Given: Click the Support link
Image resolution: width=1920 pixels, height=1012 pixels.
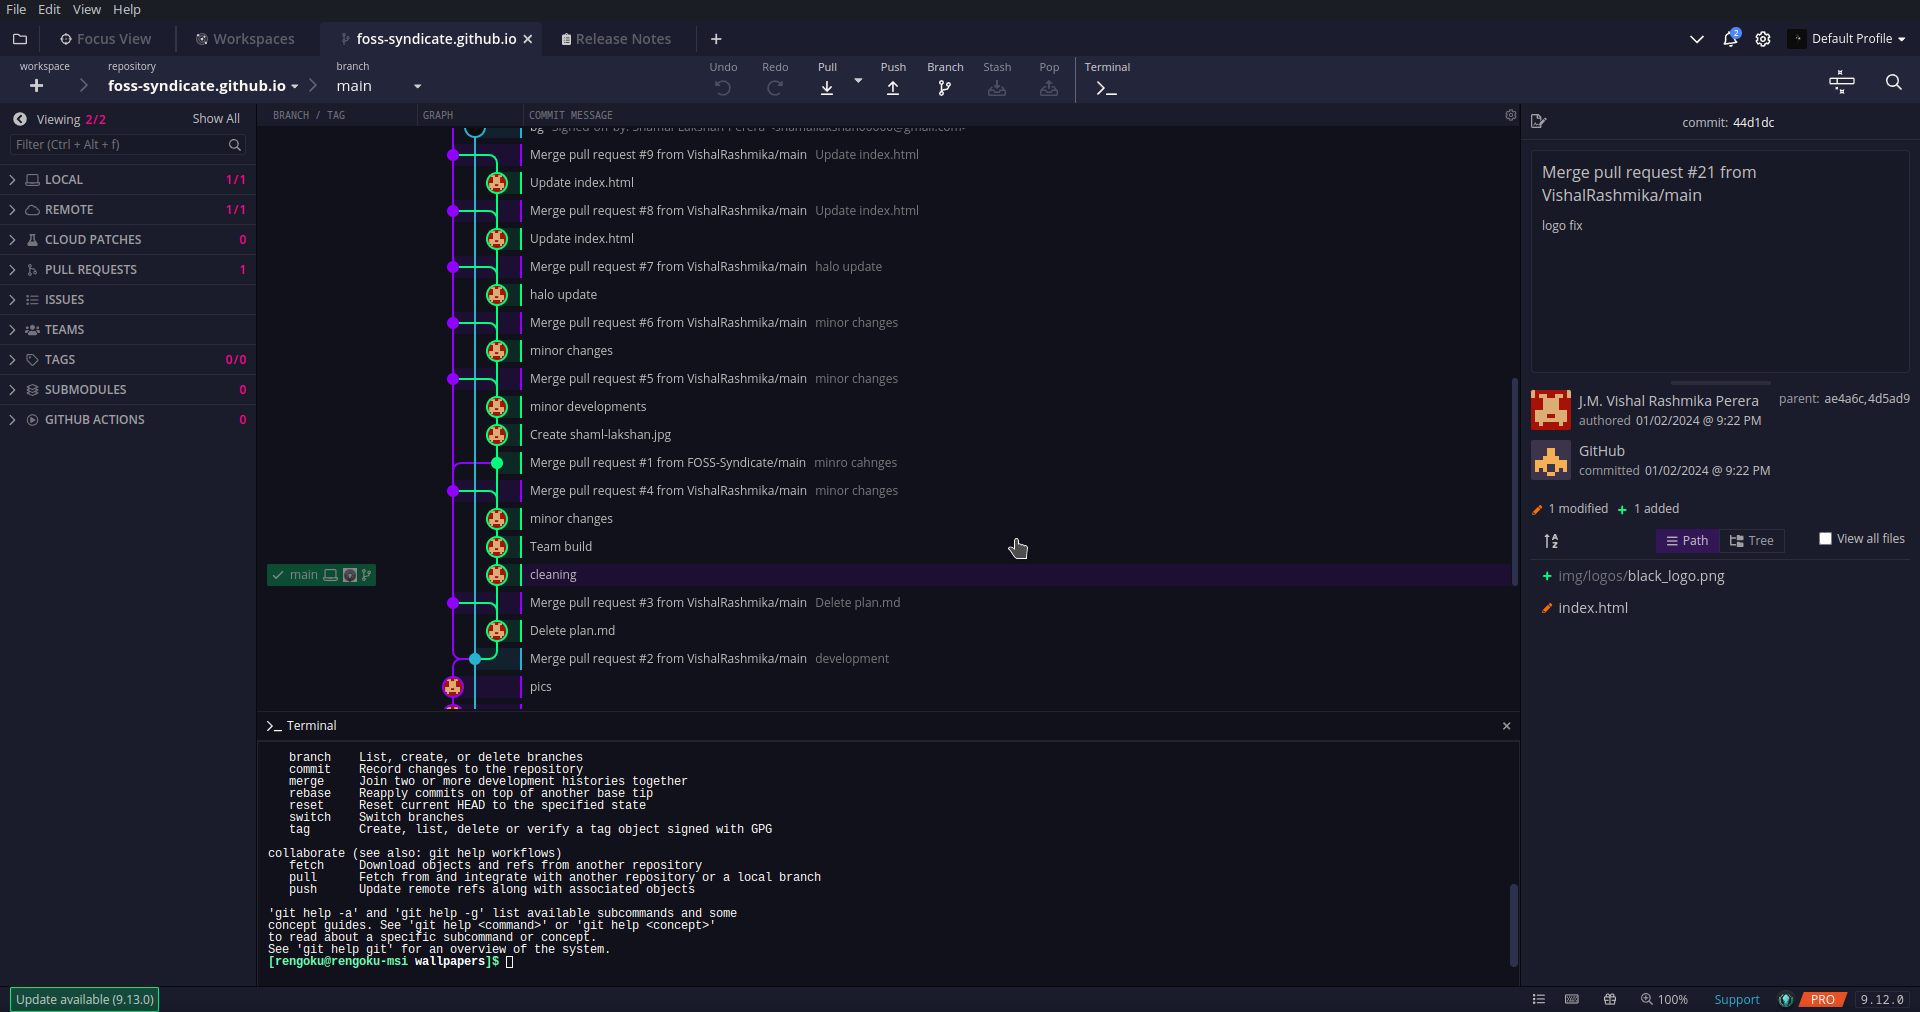Looking at the screenshot, I should (1736, 999).
